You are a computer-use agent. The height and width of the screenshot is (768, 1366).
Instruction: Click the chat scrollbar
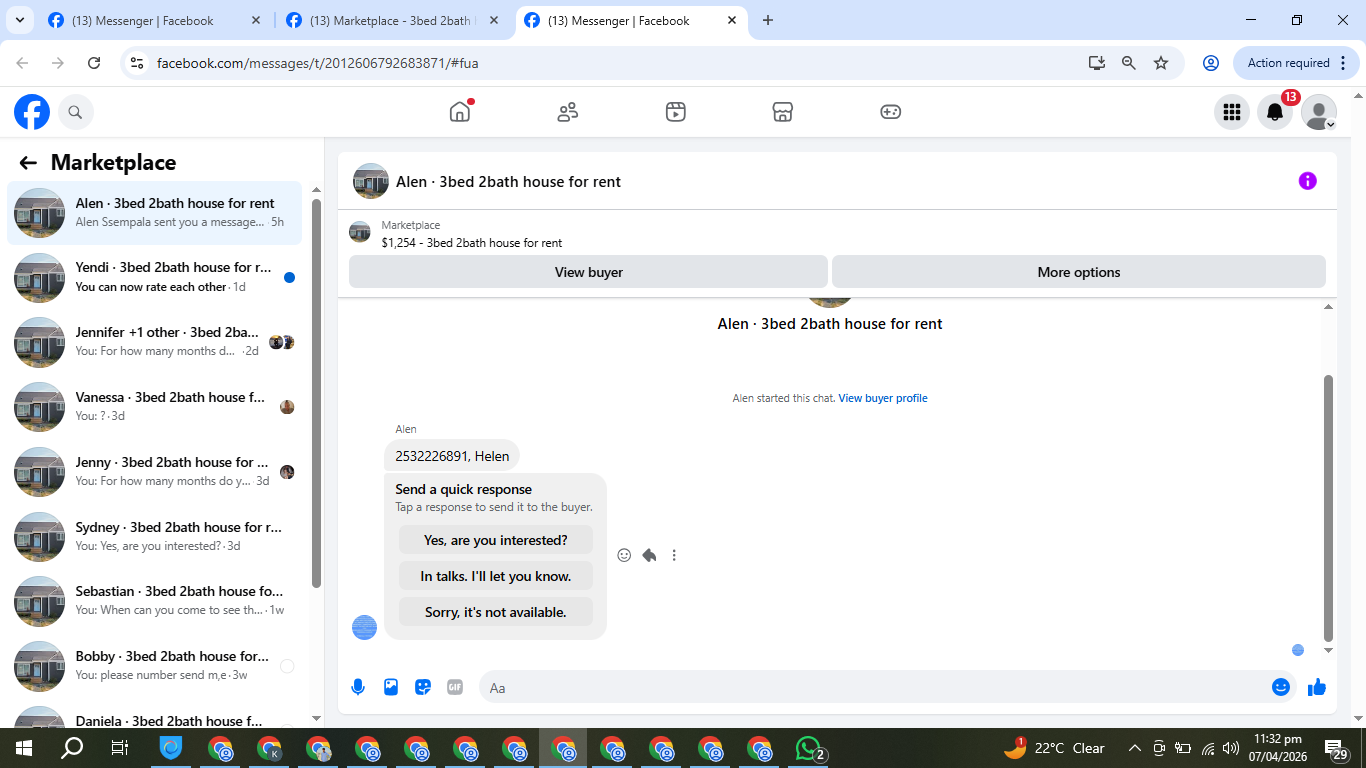click(x=1328, y=507)
